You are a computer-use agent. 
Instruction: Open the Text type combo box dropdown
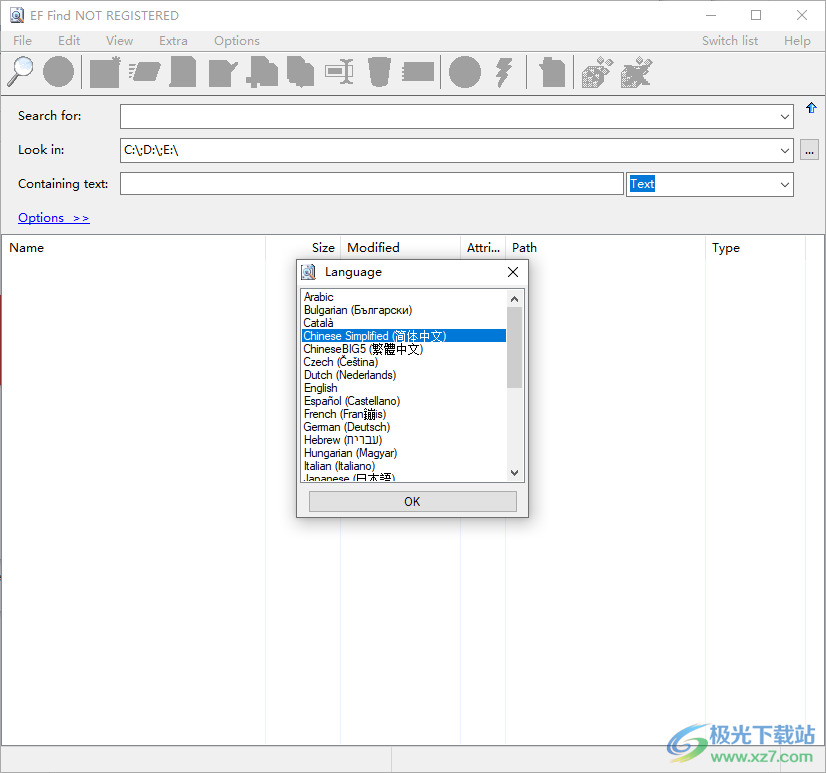[x=784, y=184]
